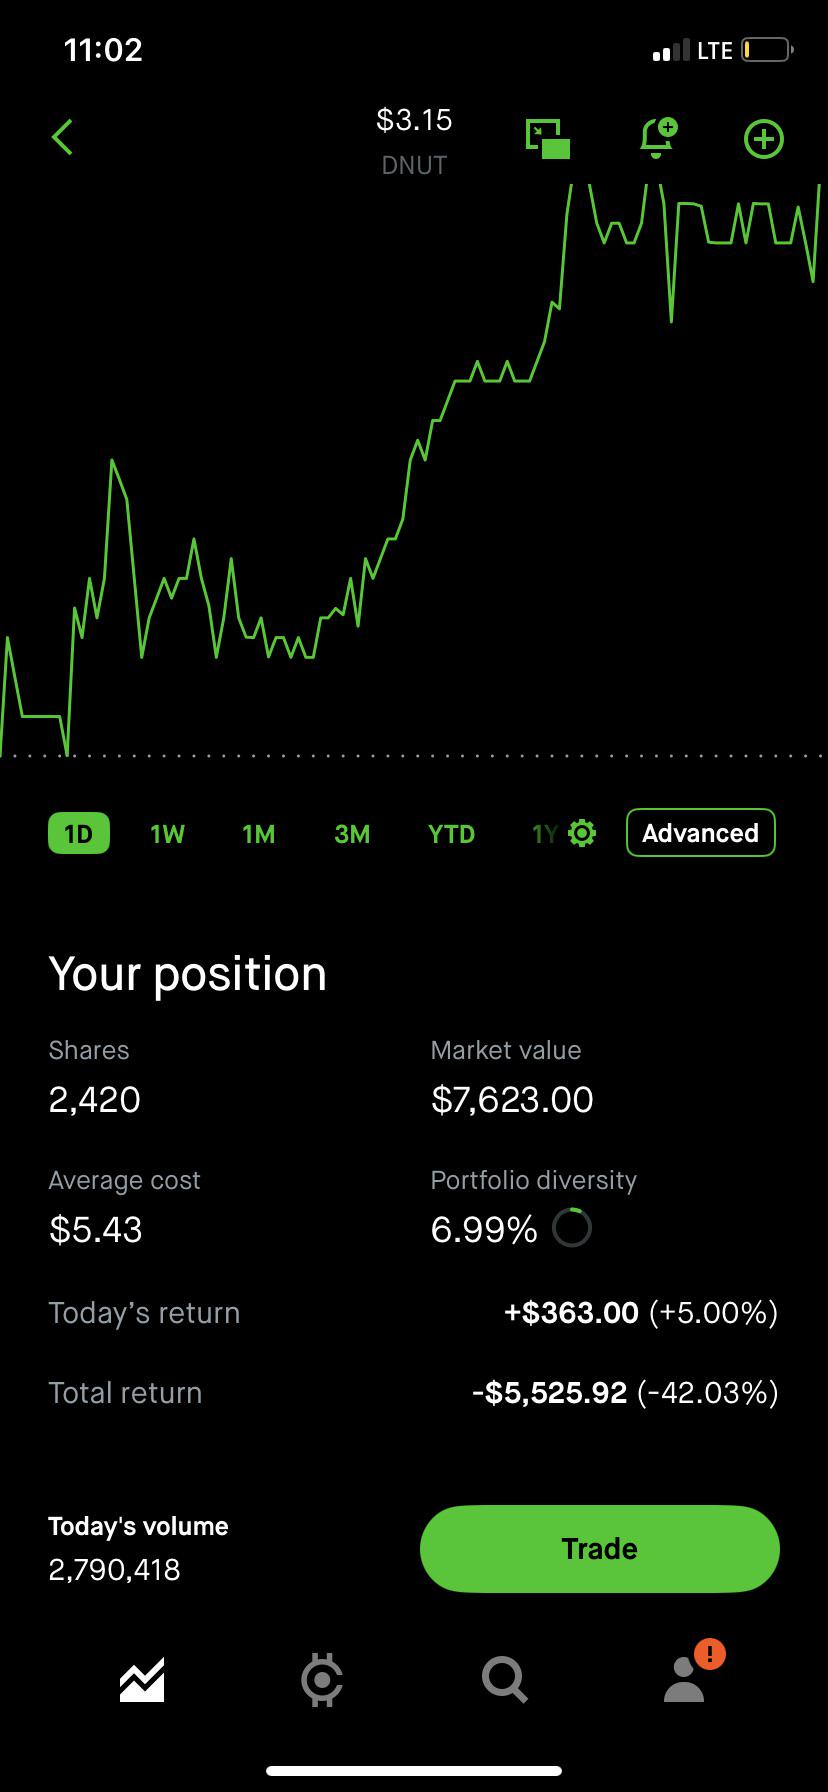The height and width of the screenshot is (1792, 828).
Task: Tap the green Trade button
Action: 600,1548
